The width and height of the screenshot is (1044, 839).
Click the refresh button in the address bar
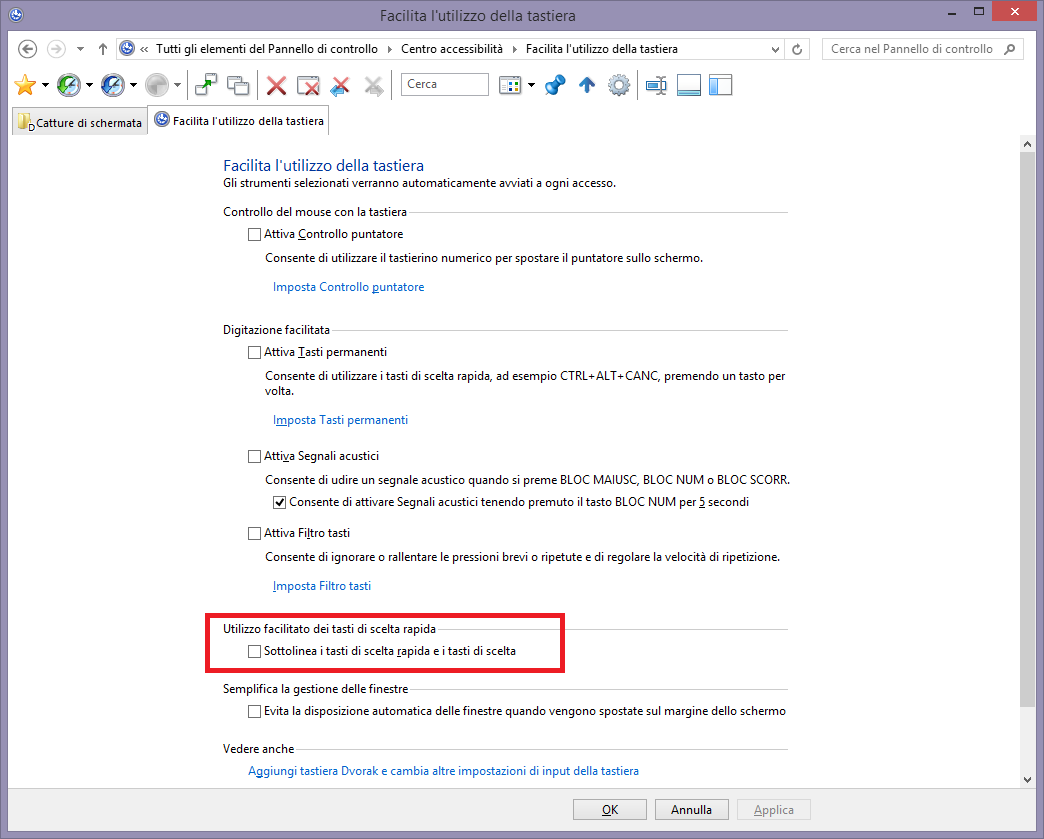coord(797,49)
